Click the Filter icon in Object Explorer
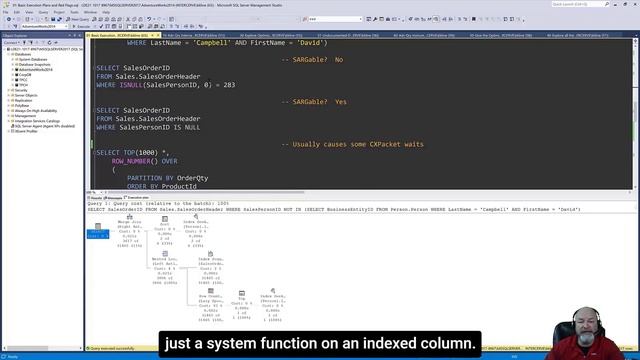The height and width of the screenshot is (360, 640). (42, 42)
